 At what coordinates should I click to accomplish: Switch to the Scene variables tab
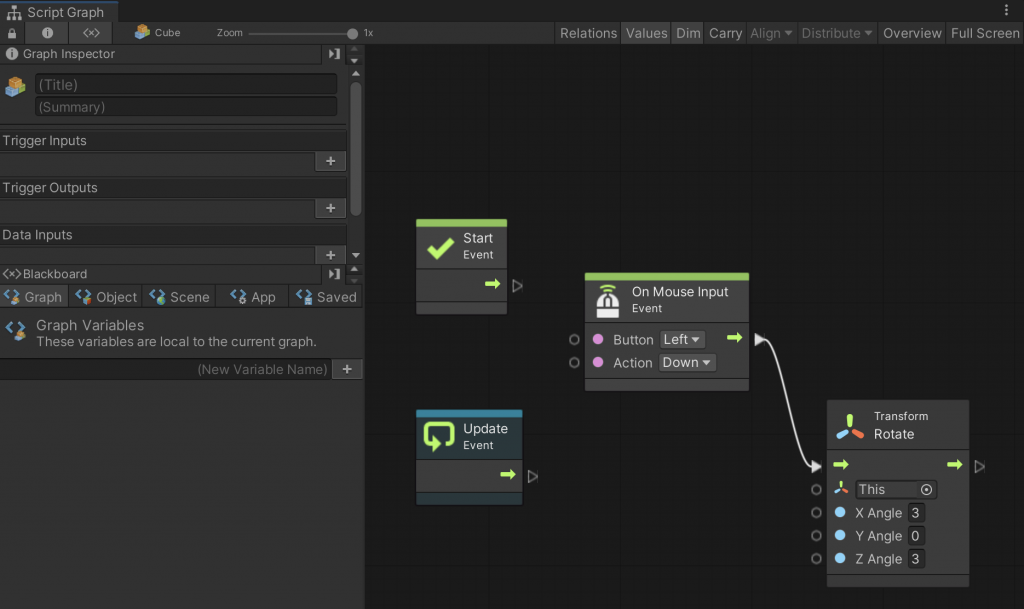pyautogui.click(x=178, y=296)
